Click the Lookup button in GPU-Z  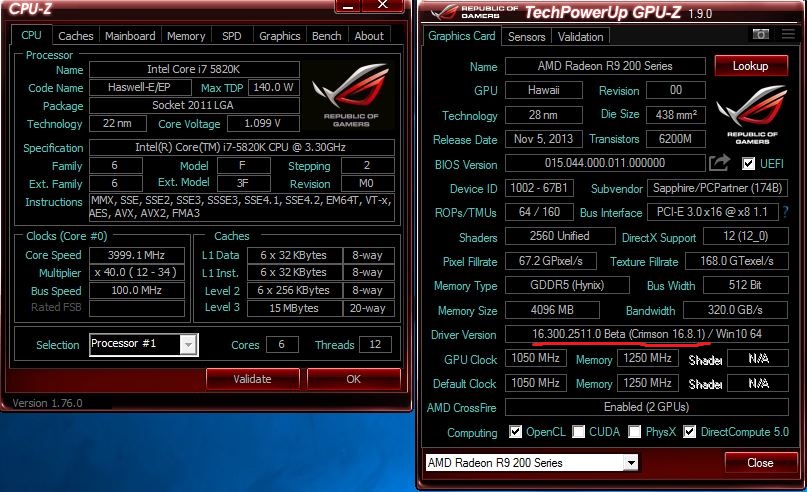coord(751,66)
